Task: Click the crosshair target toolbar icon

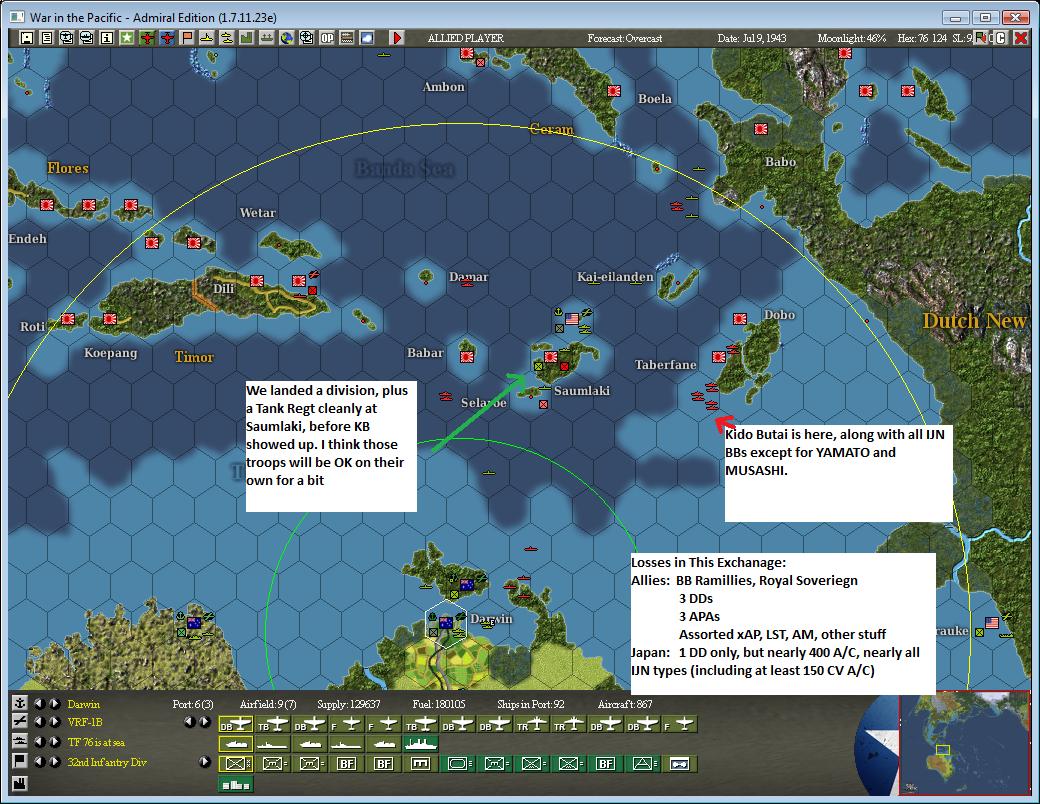Action: point(306,38)
